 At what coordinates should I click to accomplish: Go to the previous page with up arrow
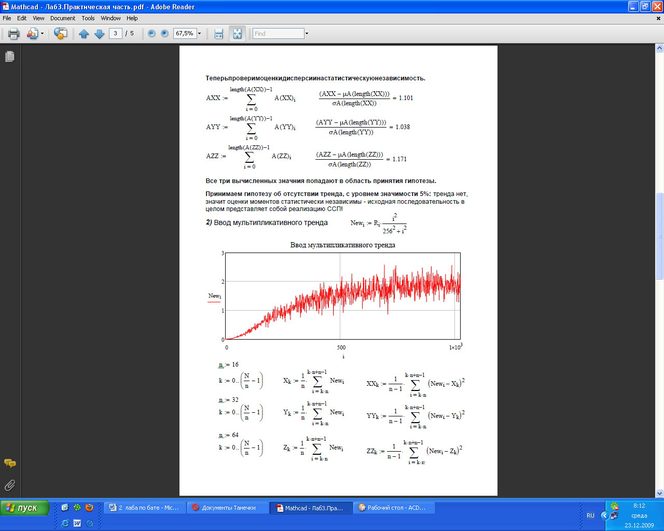tap(84, 33)
